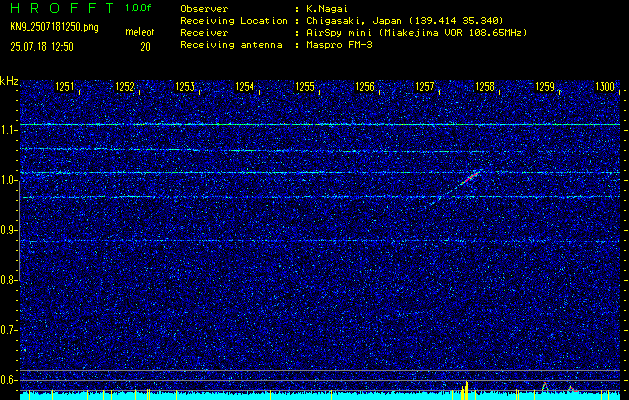Select the file name KN9_2507181250.png

[54, 28]
